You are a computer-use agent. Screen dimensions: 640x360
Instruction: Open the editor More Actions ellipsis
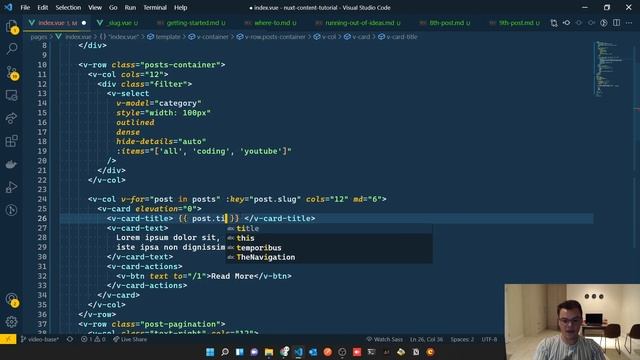point(629,23)
